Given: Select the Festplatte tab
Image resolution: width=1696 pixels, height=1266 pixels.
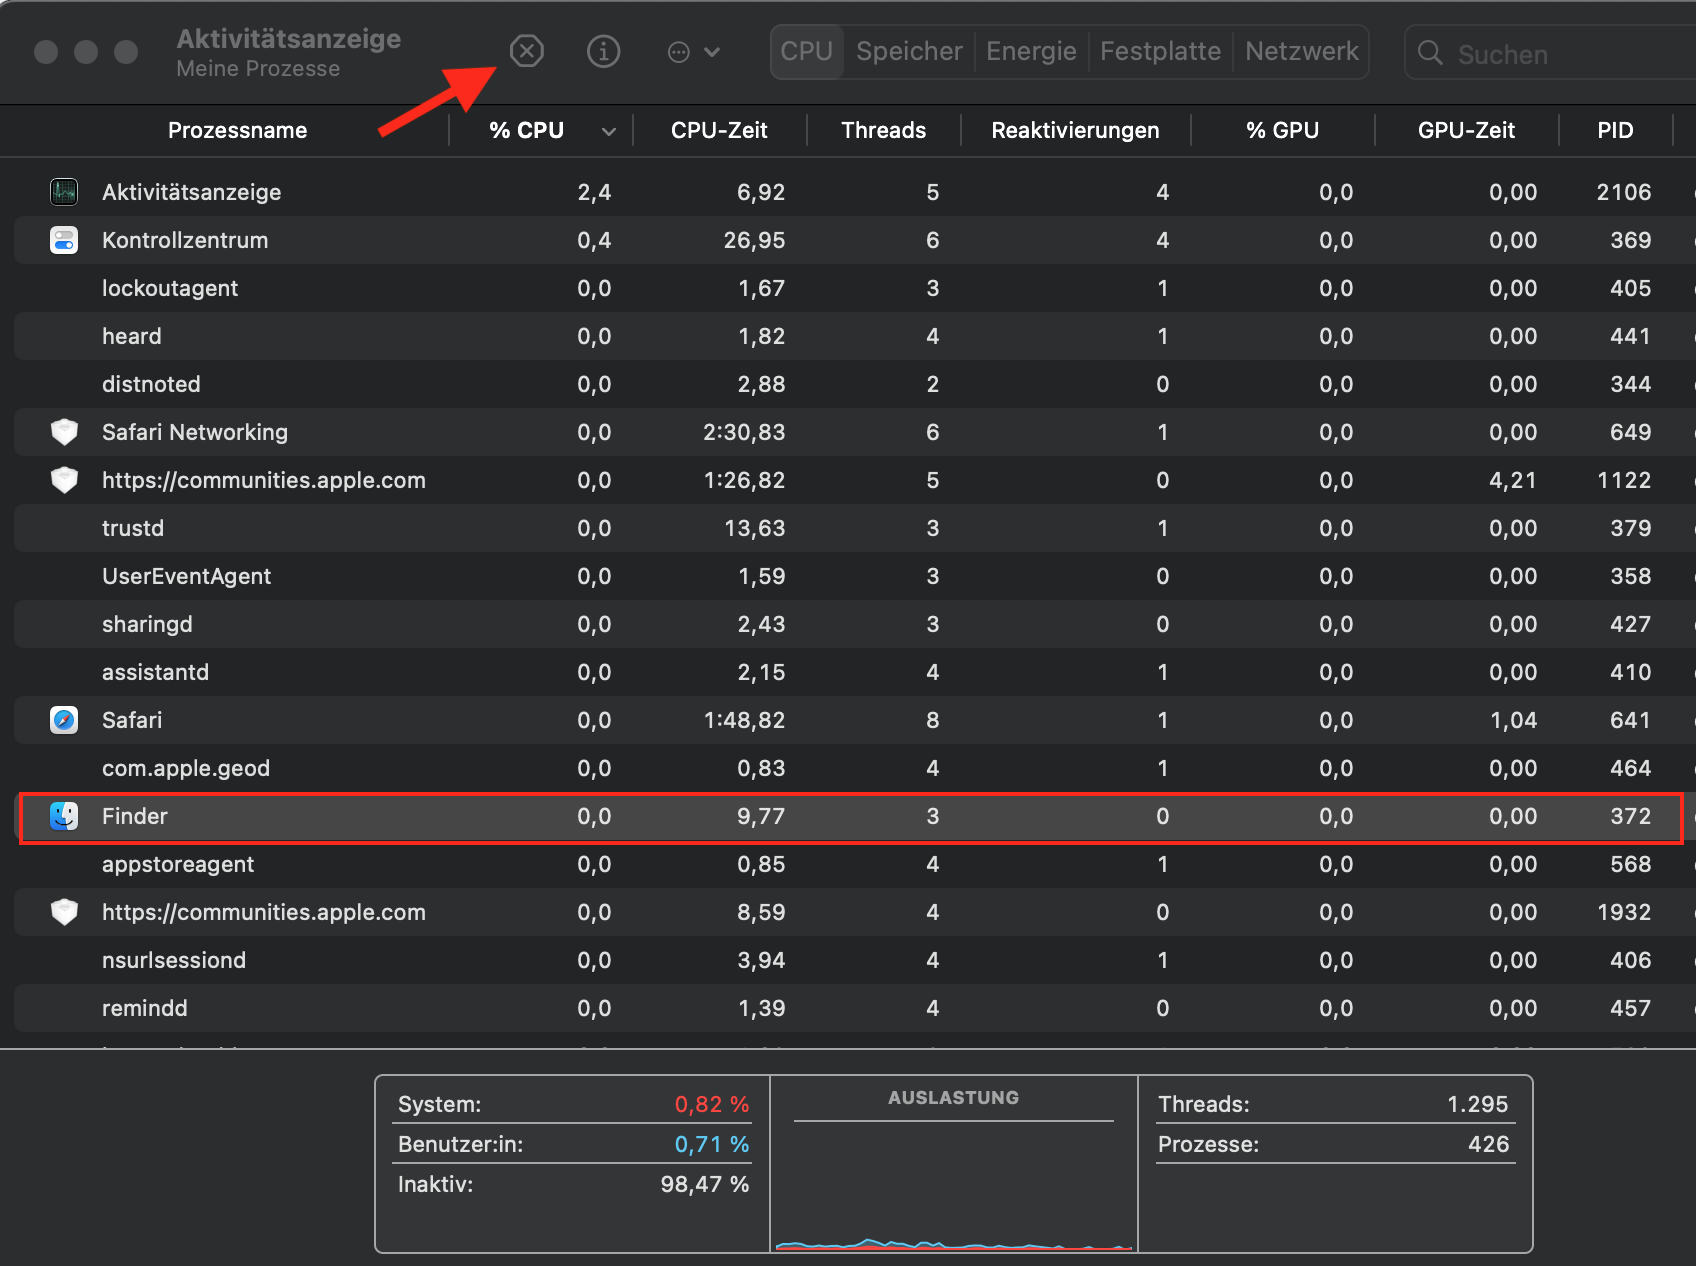Looking at the screenshot, I should point(1160,51).
